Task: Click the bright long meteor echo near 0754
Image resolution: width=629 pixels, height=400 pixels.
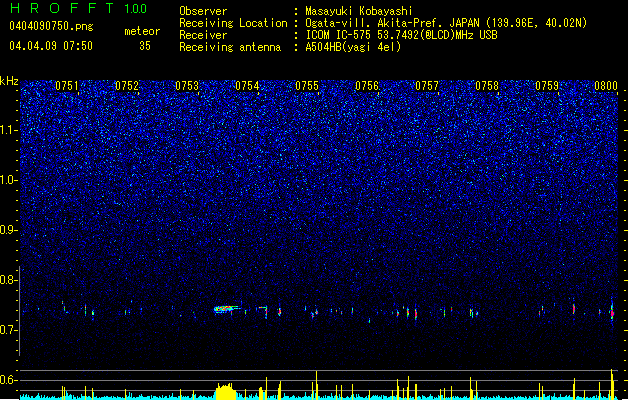Action: pyautogui.click(x=227, y=309)
